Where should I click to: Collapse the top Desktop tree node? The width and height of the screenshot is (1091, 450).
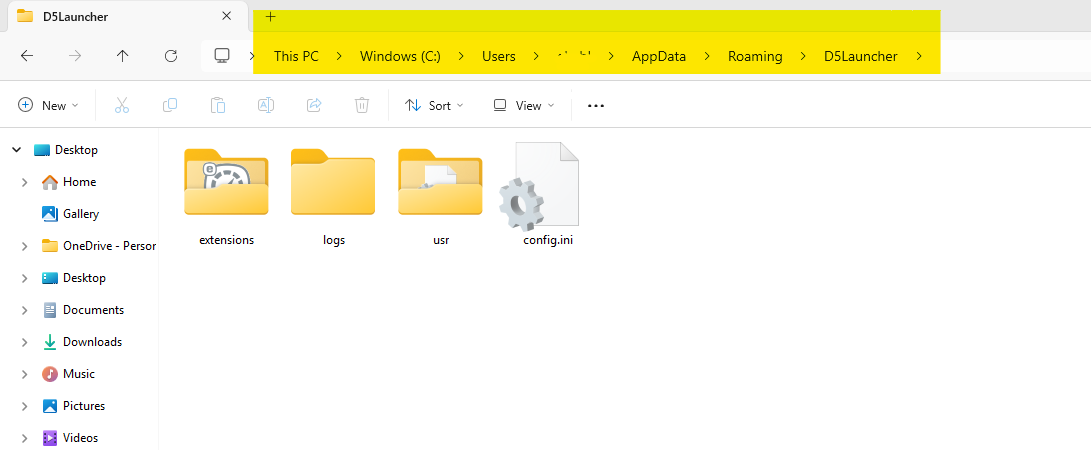point(17,150)
